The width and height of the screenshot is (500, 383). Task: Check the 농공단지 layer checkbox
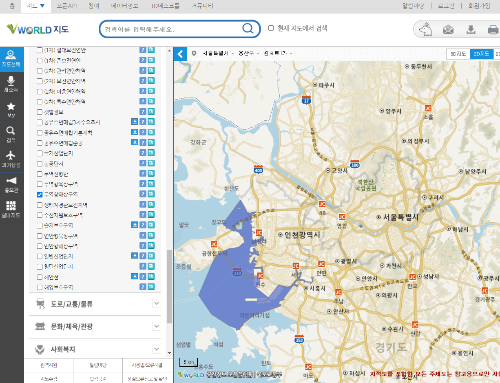click(40, 164)
